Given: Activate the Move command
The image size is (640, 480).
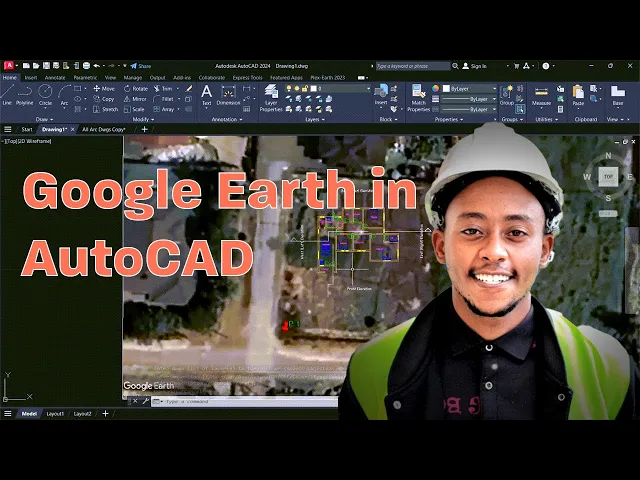Looking at the screenshot, I should tap(104, 89).
